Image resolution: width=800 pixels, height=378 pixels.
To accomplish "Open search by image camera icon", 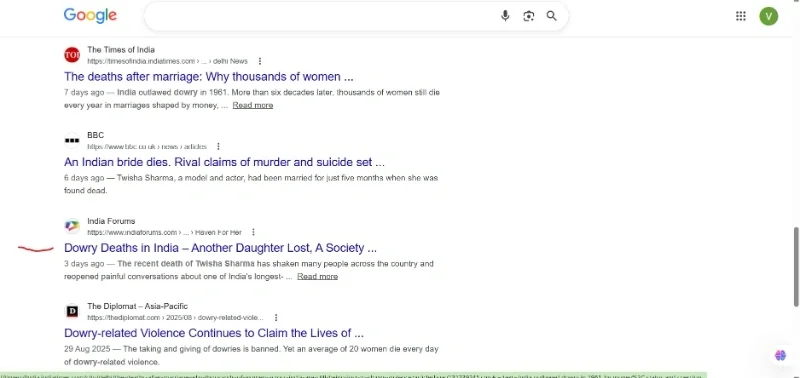I will pyautogui.click(x=529, y=16).
